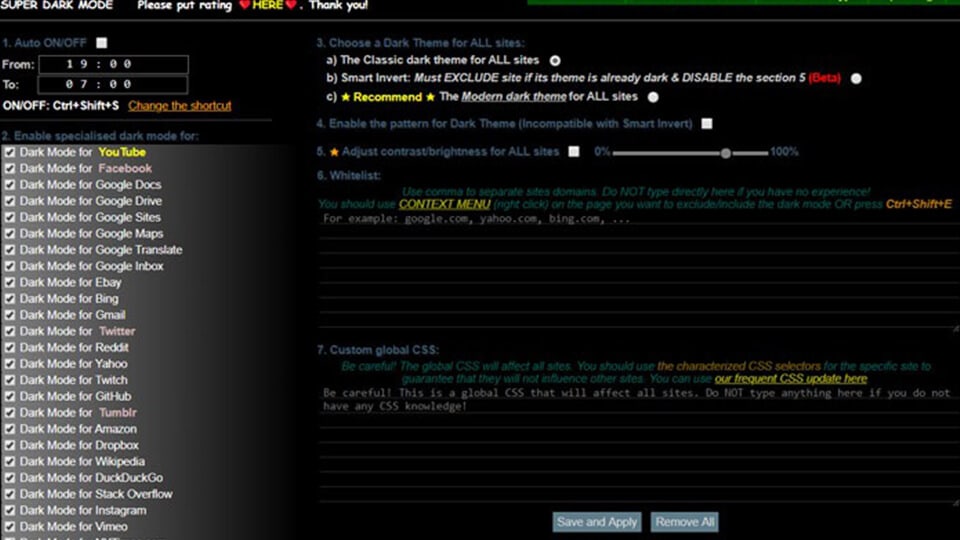Click the Remove All button
Viewport: 960px width, 540px height.
684,522
